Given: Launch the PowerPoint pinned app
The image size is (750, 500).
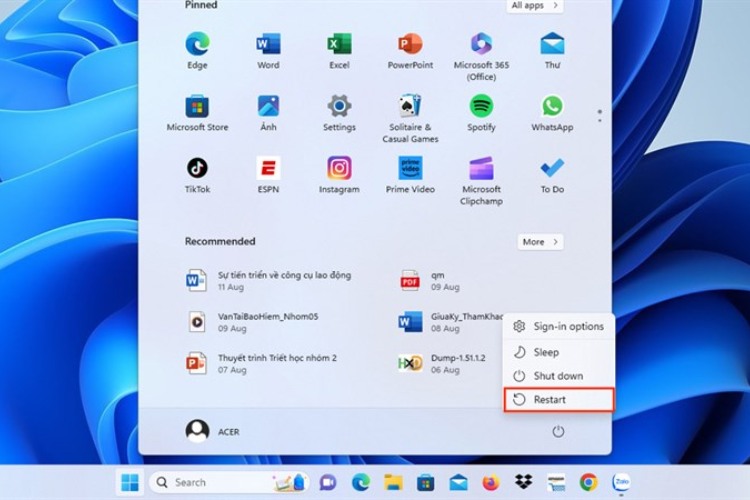Looking at the screenshot, I should [410, 45].
